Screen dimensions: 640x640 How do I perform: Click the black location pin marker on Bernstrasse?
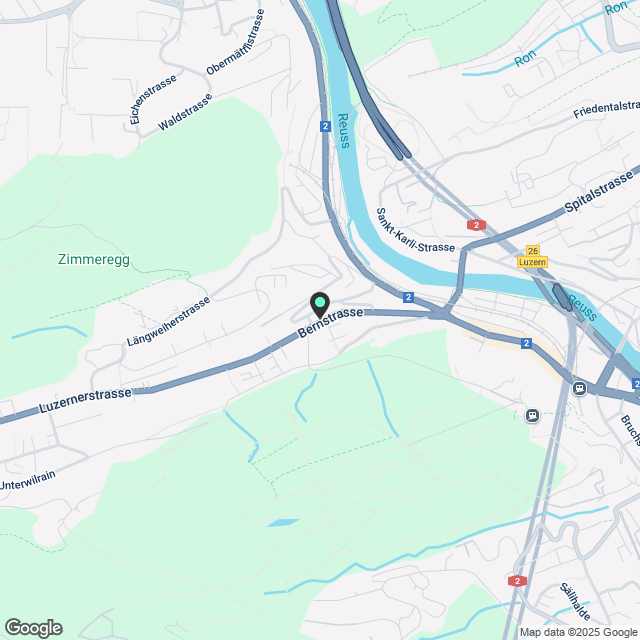320,305
